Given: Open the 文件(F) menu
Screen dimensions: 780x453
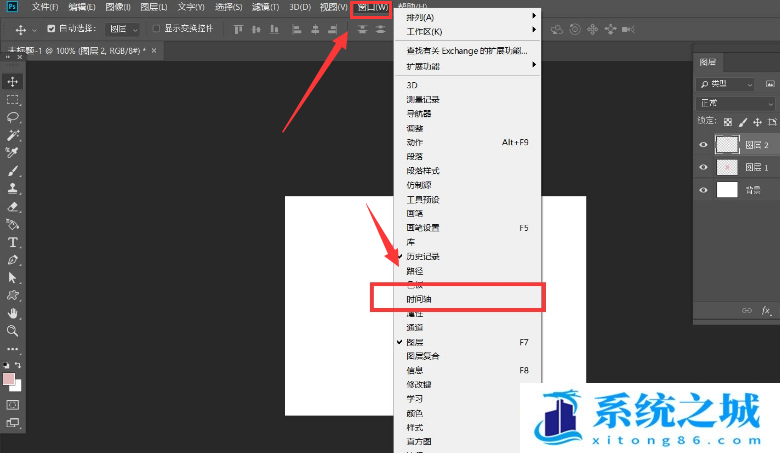Looking at the screenshot, I should 45,7.
